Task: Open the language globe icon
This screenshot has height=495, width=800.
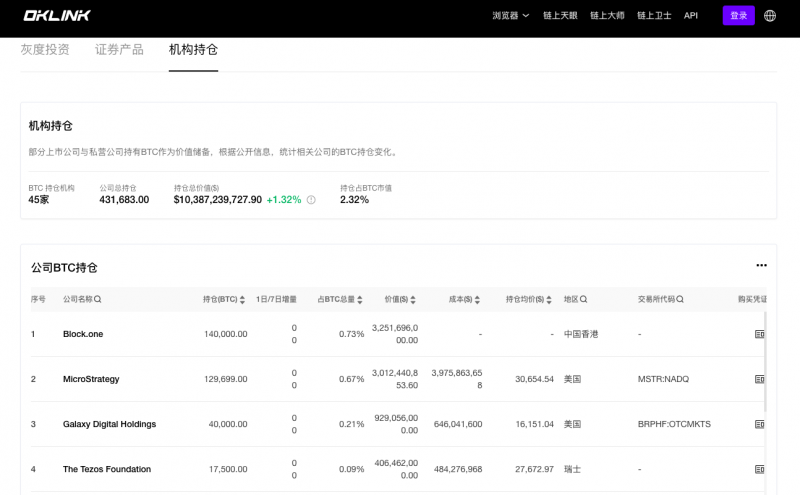Action: pyautogui.click(x=770, y=16)
